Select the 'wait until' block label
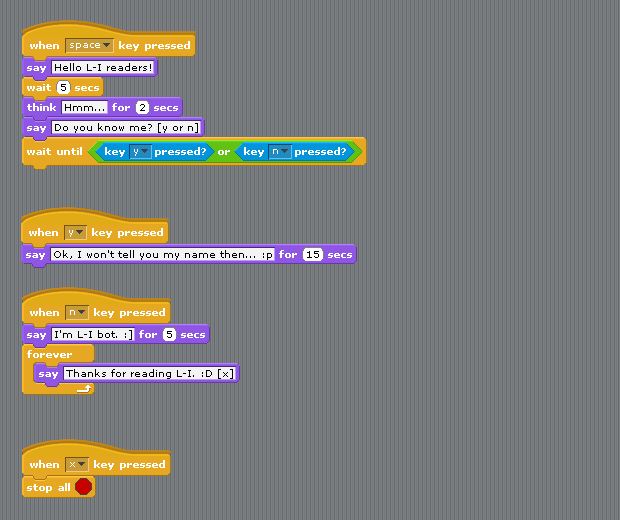This screenshot has height=520, width=620. [x=55, y=152]
